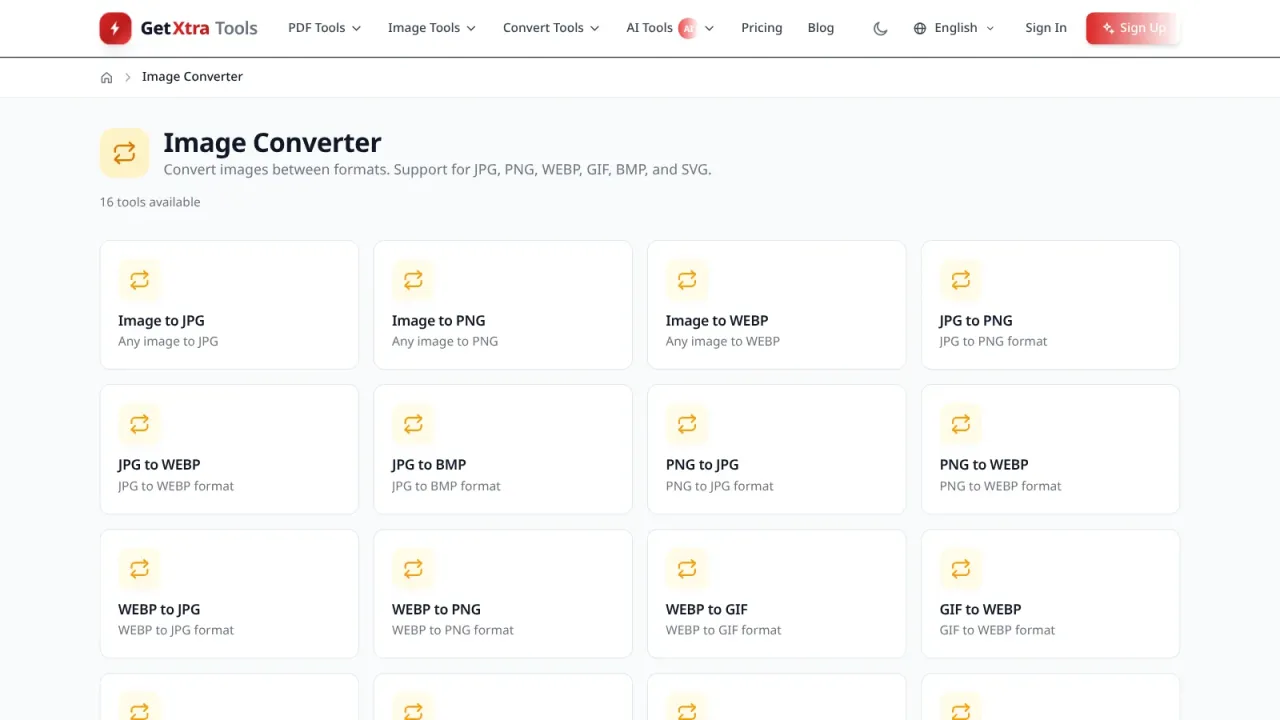Toggle dark mode with the moon icon

pos(880,28)
